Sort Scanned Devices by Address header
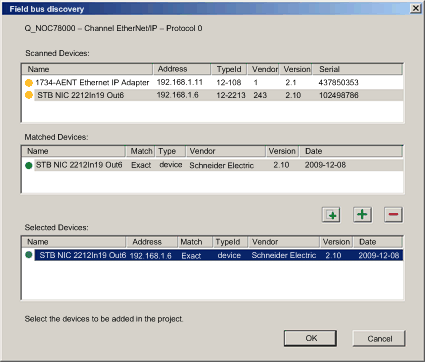The height and width of the screenshot is (363, 426). tap(182, 69)
